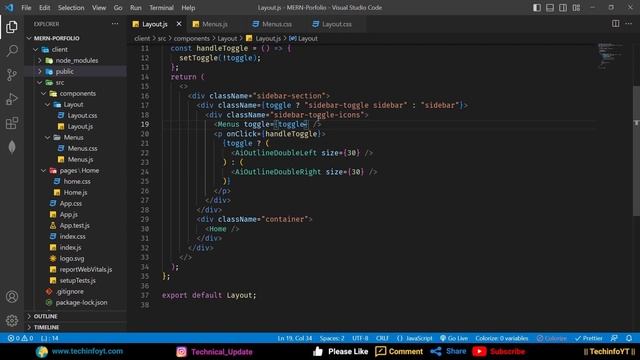Close the Layout.js tab
640x360 pixels.
click(x=179, y=24)
